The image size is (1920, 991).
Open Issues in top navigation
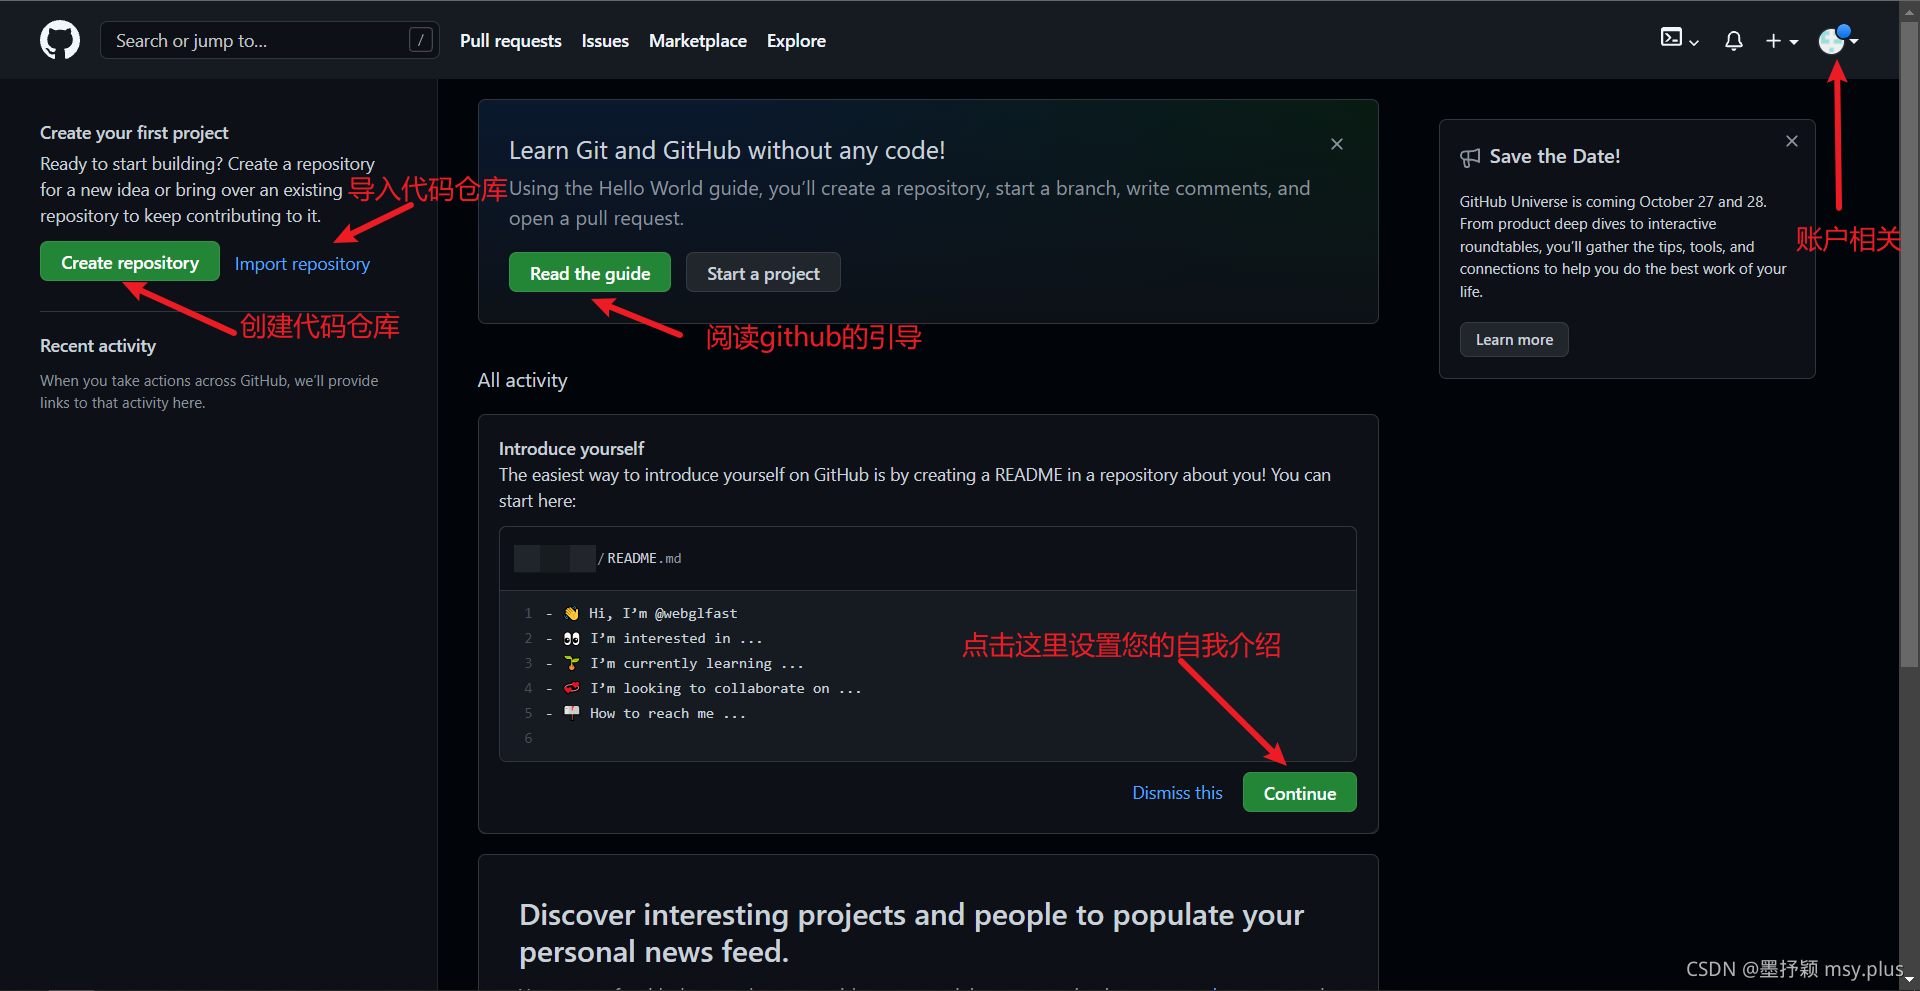click(605, 41)
